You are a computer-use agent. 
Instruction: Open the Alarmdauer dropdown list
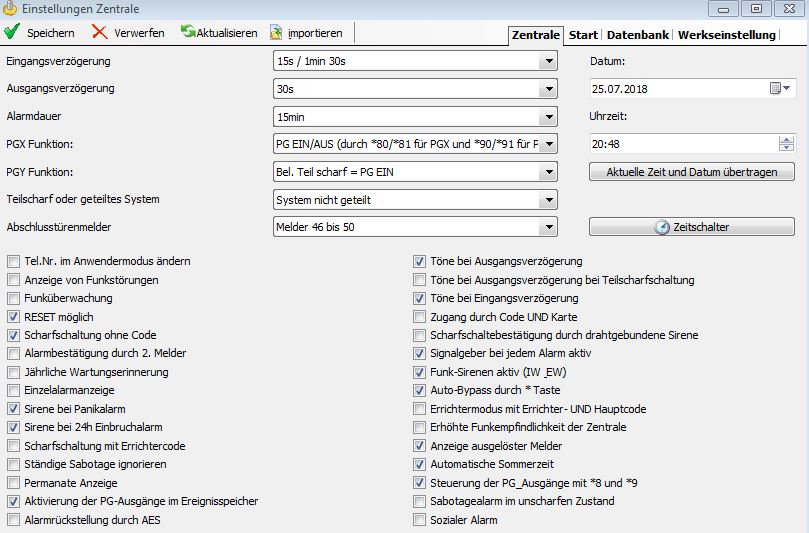pos(547,117)
